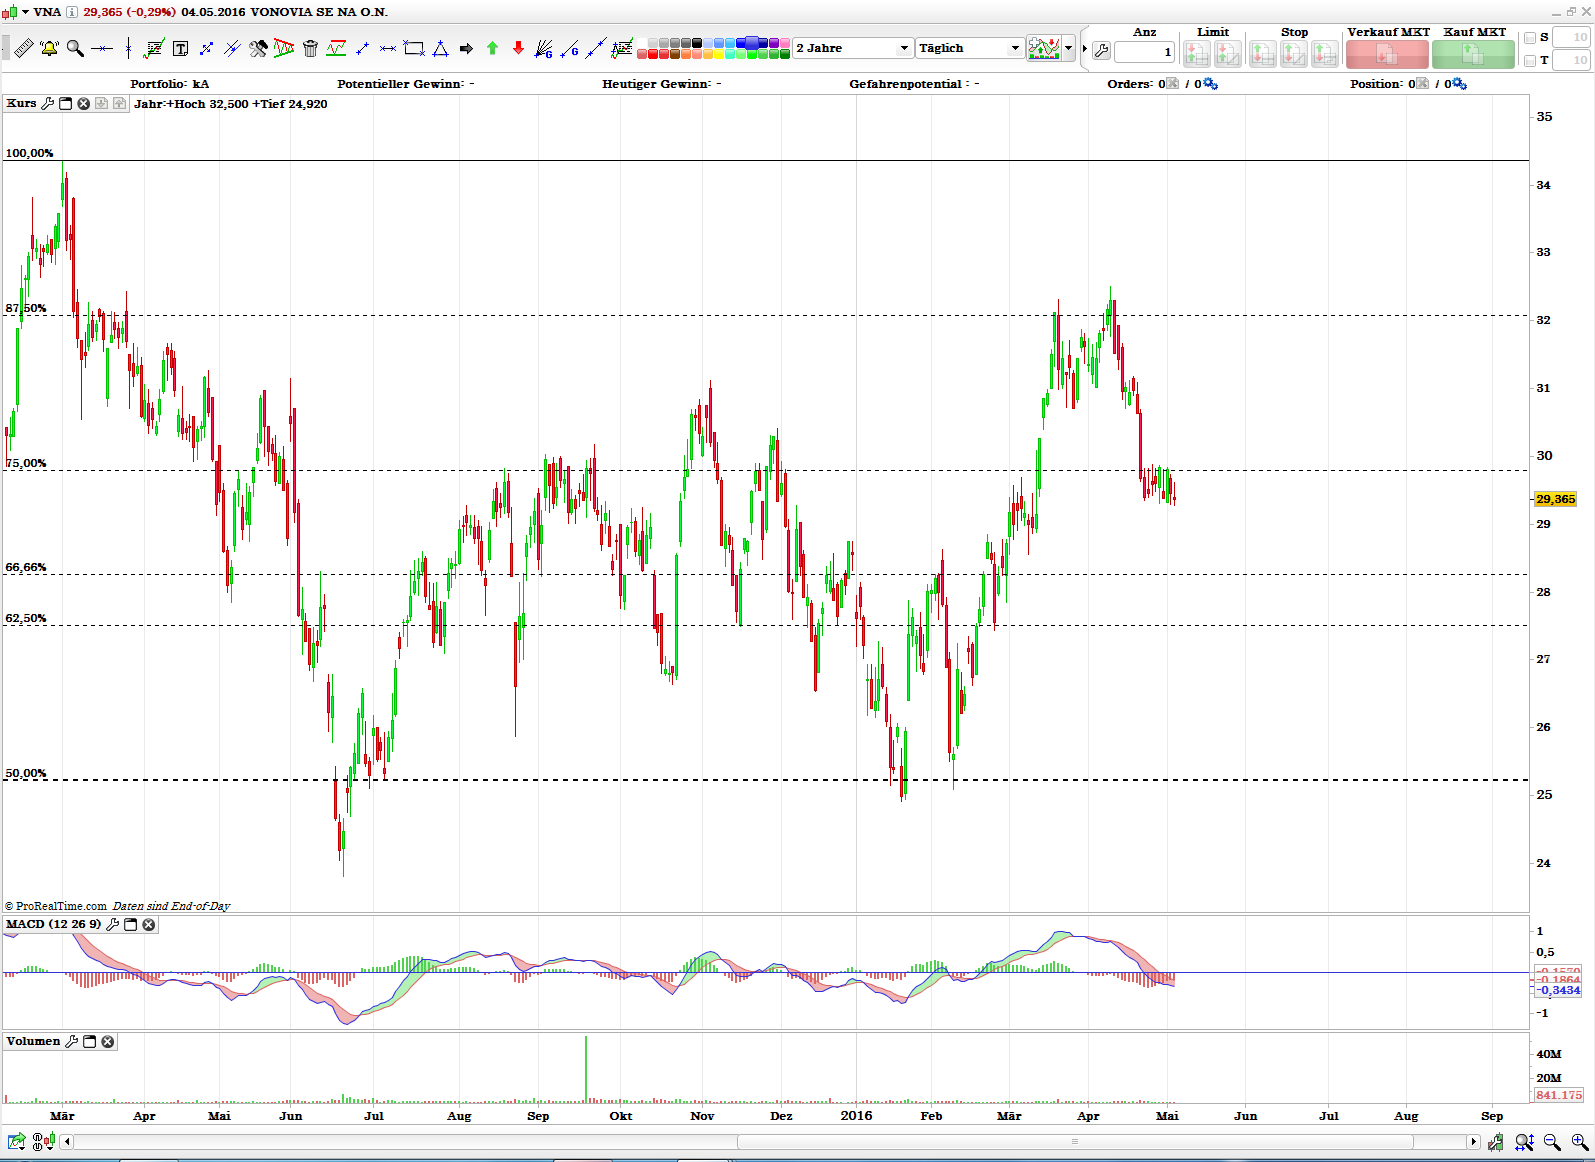Place a green up arrow marker
1595x1162 pixels.
coord(492,48)
